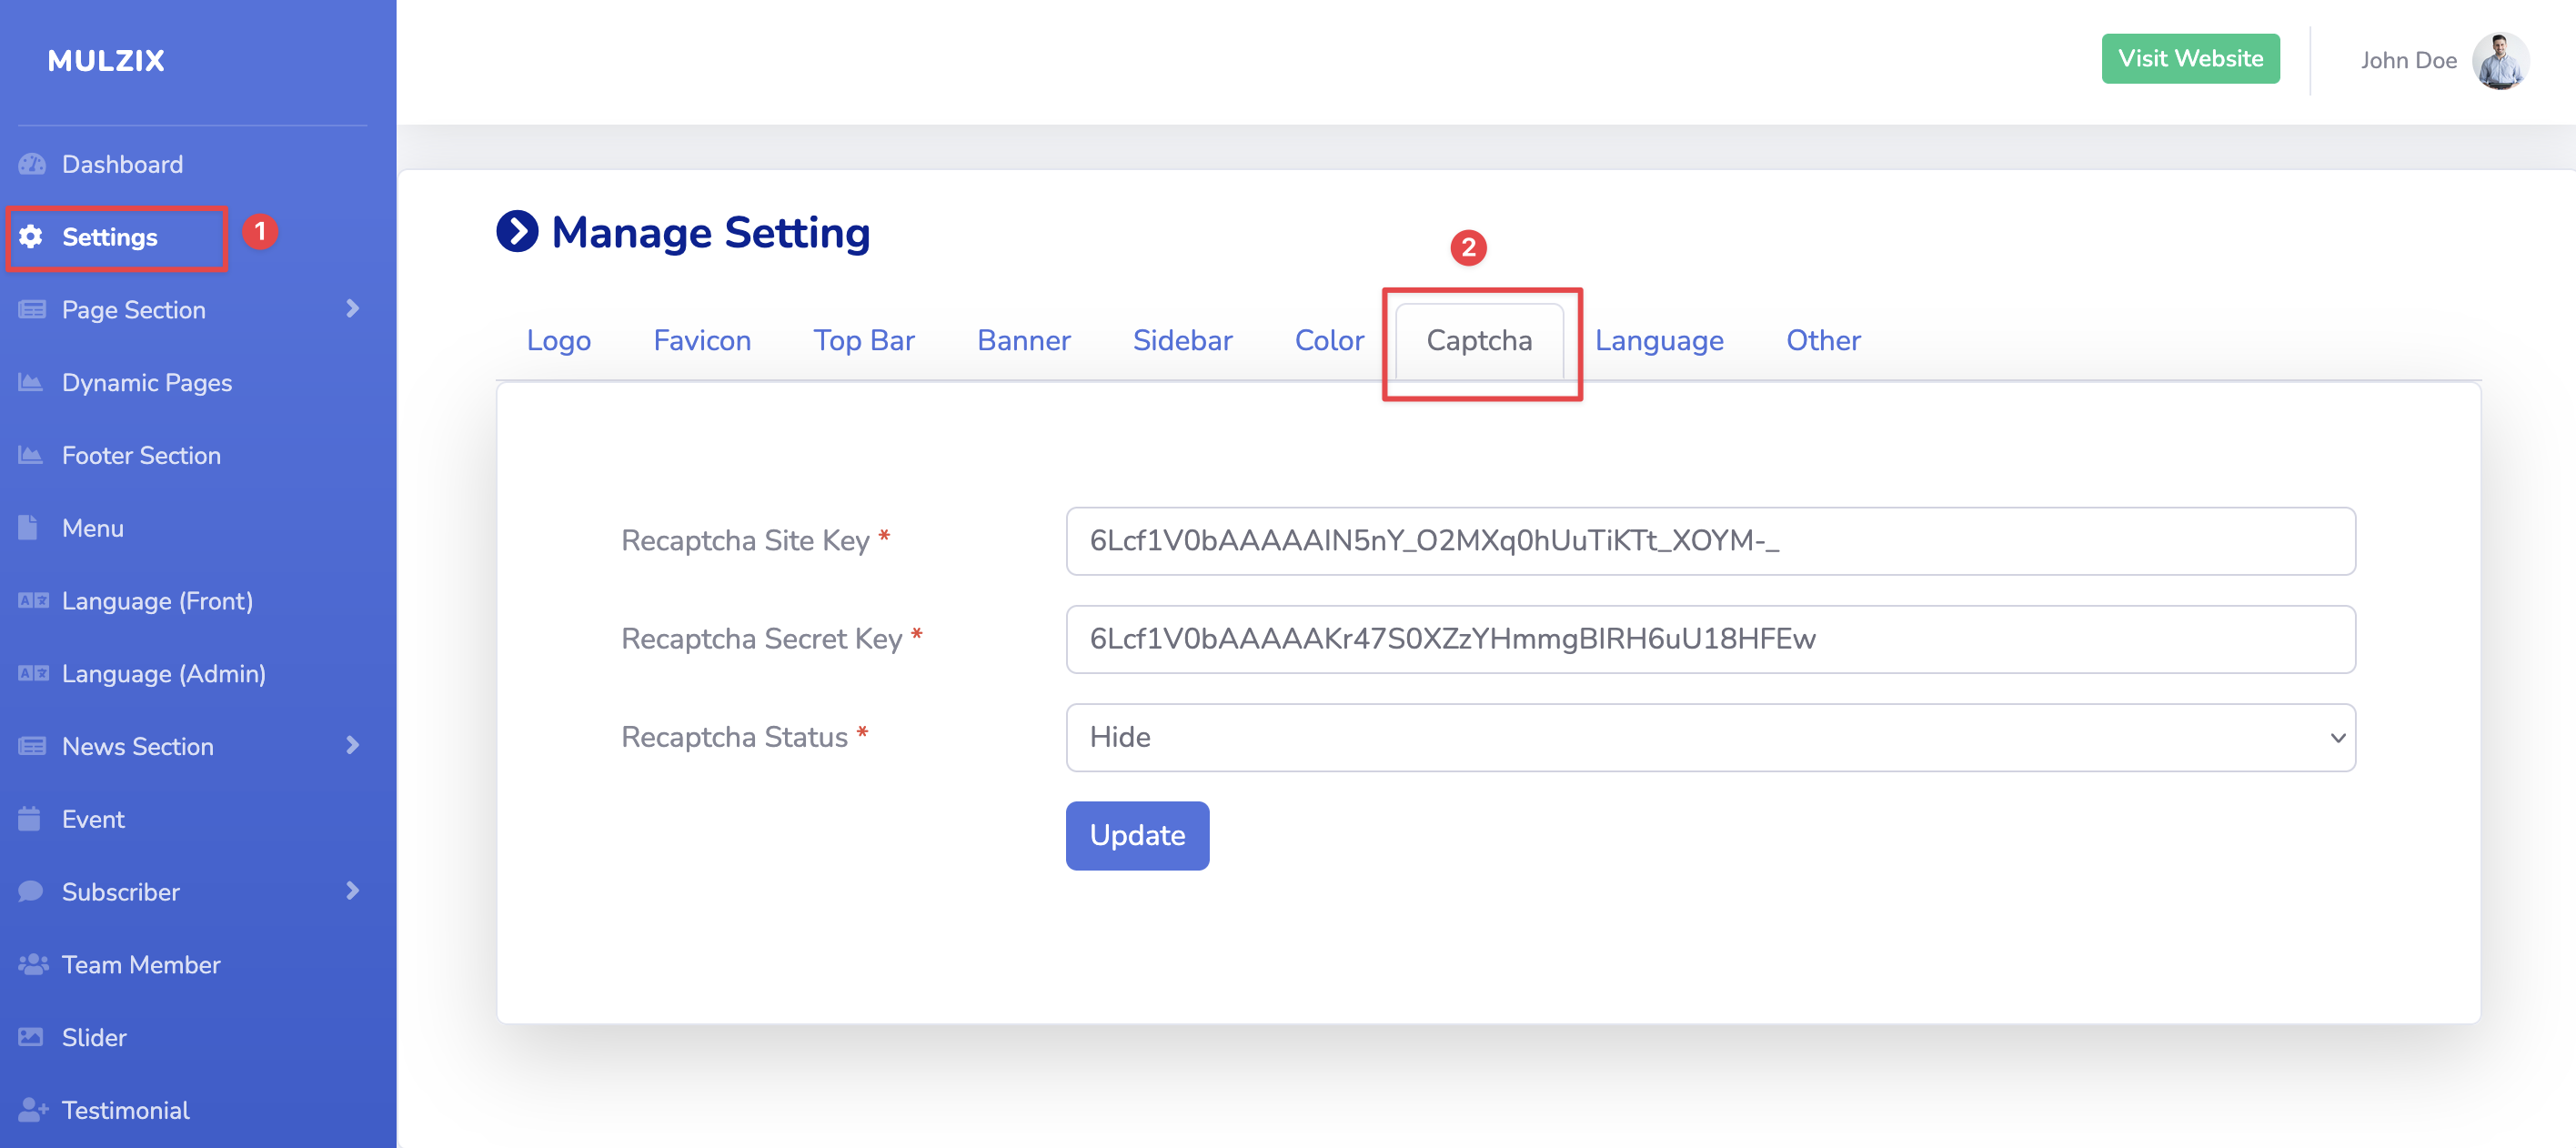
Task: Click the Menu file icon
Action: 28,528
